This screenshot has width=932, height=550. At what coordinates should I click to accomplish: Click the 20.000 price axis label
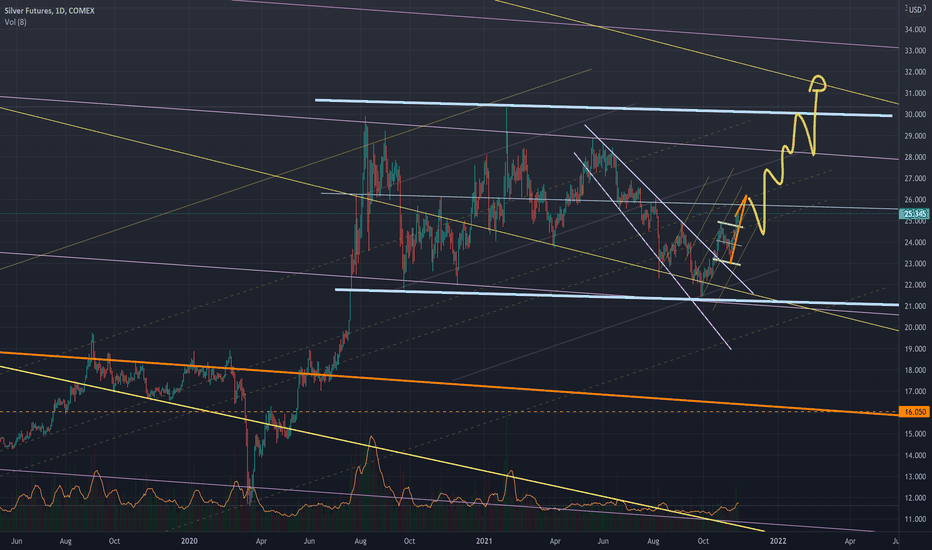point(915,328)
